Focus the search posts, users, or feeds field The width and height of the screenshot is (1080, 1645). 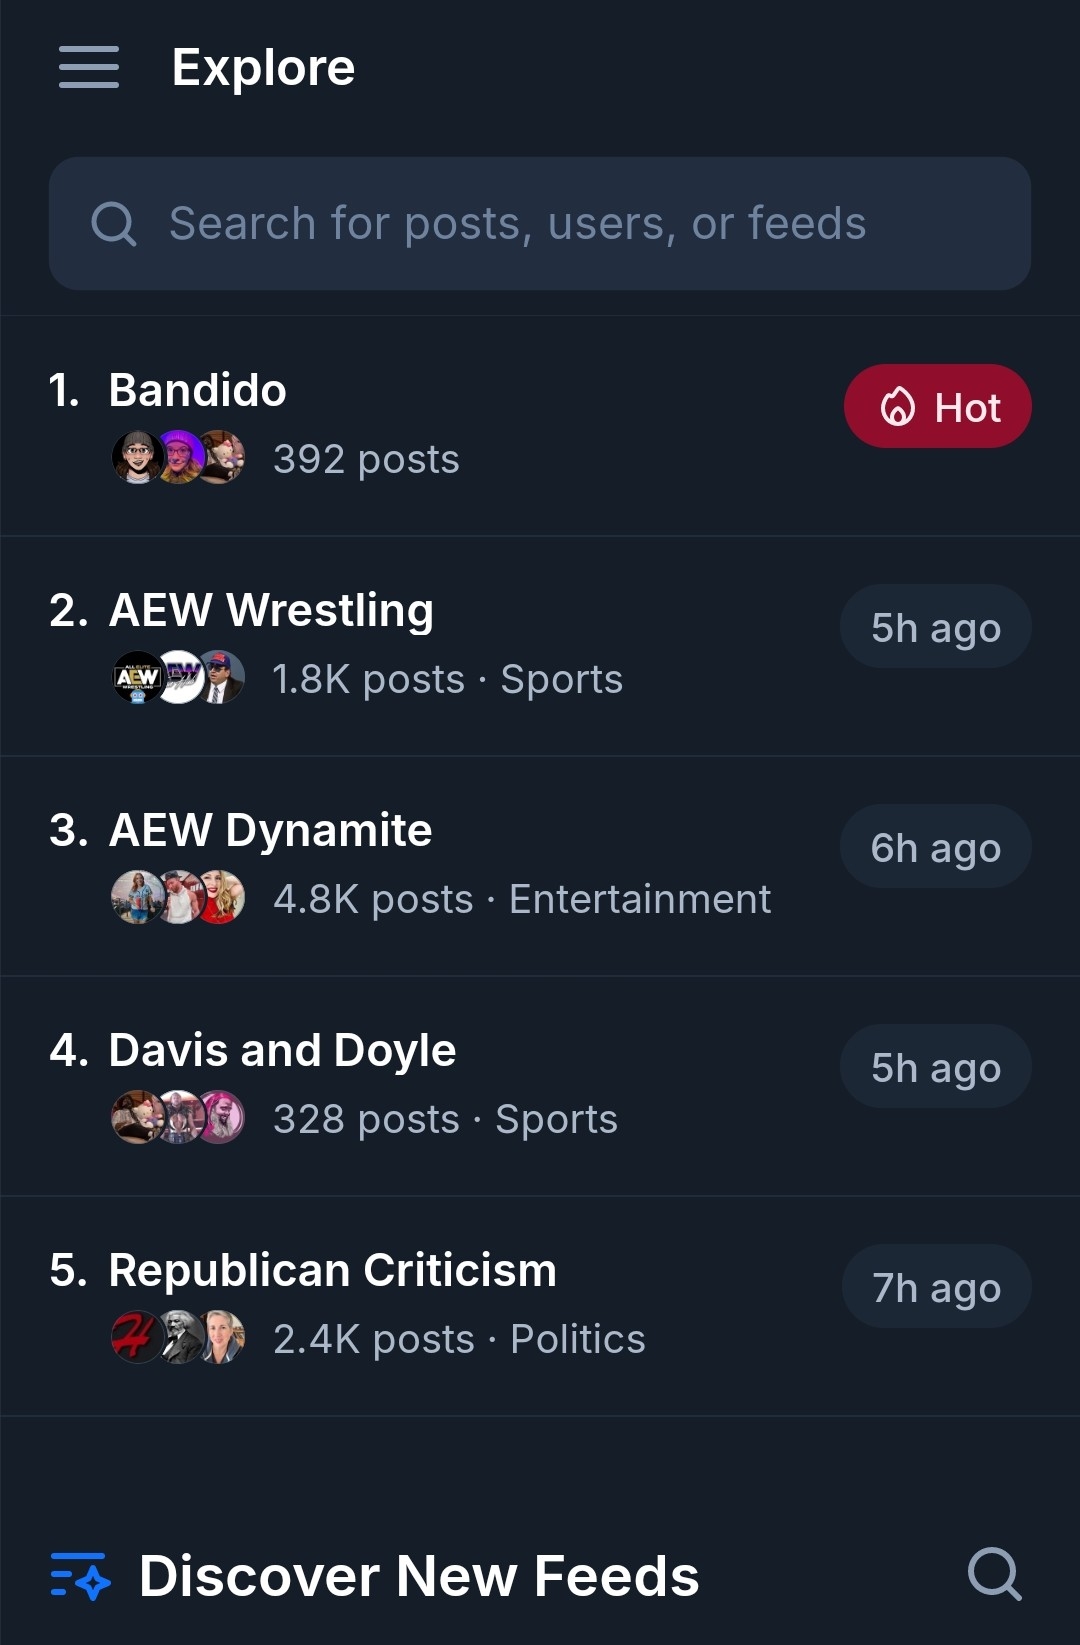tap(540, 223)
